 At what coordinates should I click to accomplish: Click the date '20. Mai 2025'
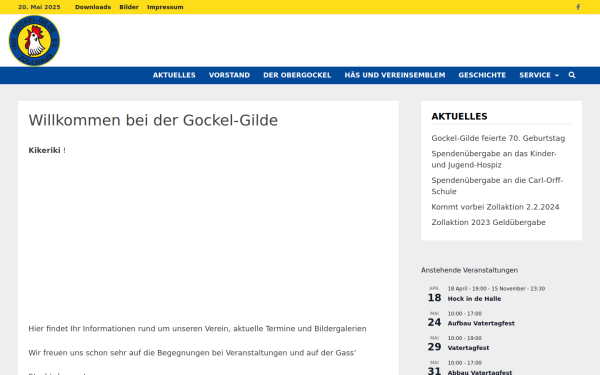coord(39,7)
